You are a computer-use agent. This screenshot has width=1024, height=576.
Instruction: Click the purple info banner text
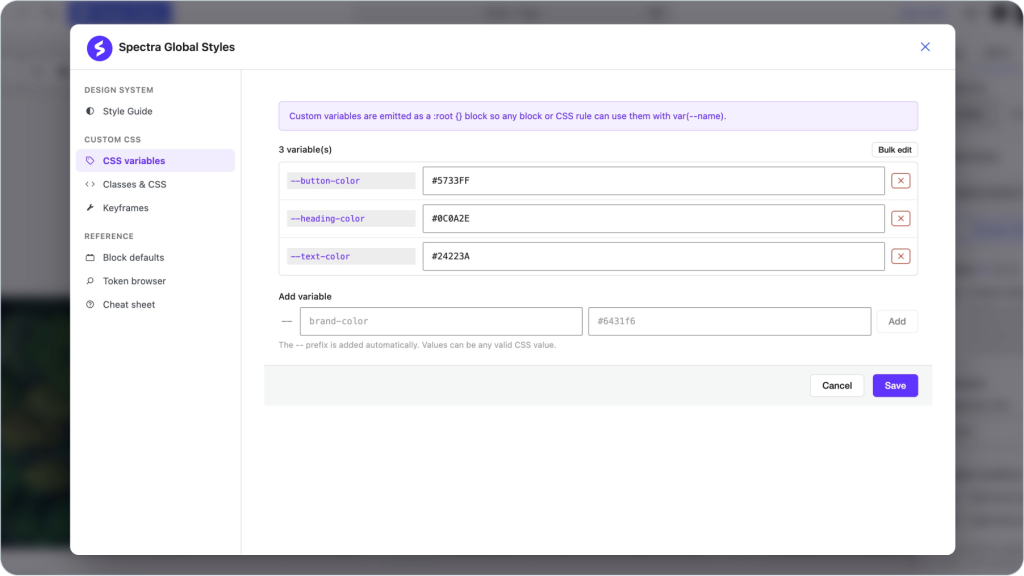pos(507,116)
